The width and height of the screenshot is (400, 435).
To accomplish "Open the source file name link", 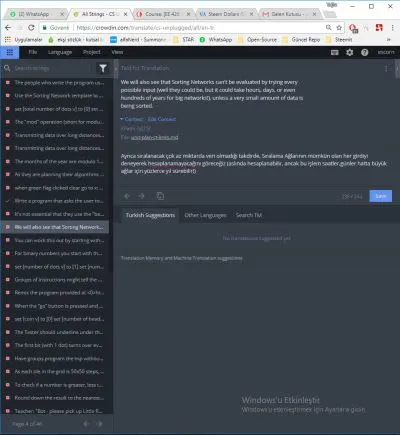I will 154,137.
